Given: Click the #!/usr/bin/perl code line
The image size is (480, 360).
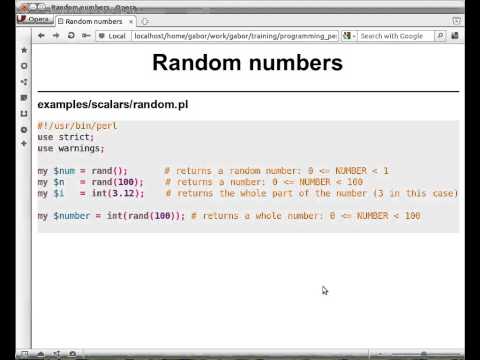Looking at the screenshot, I should (77, 126).
